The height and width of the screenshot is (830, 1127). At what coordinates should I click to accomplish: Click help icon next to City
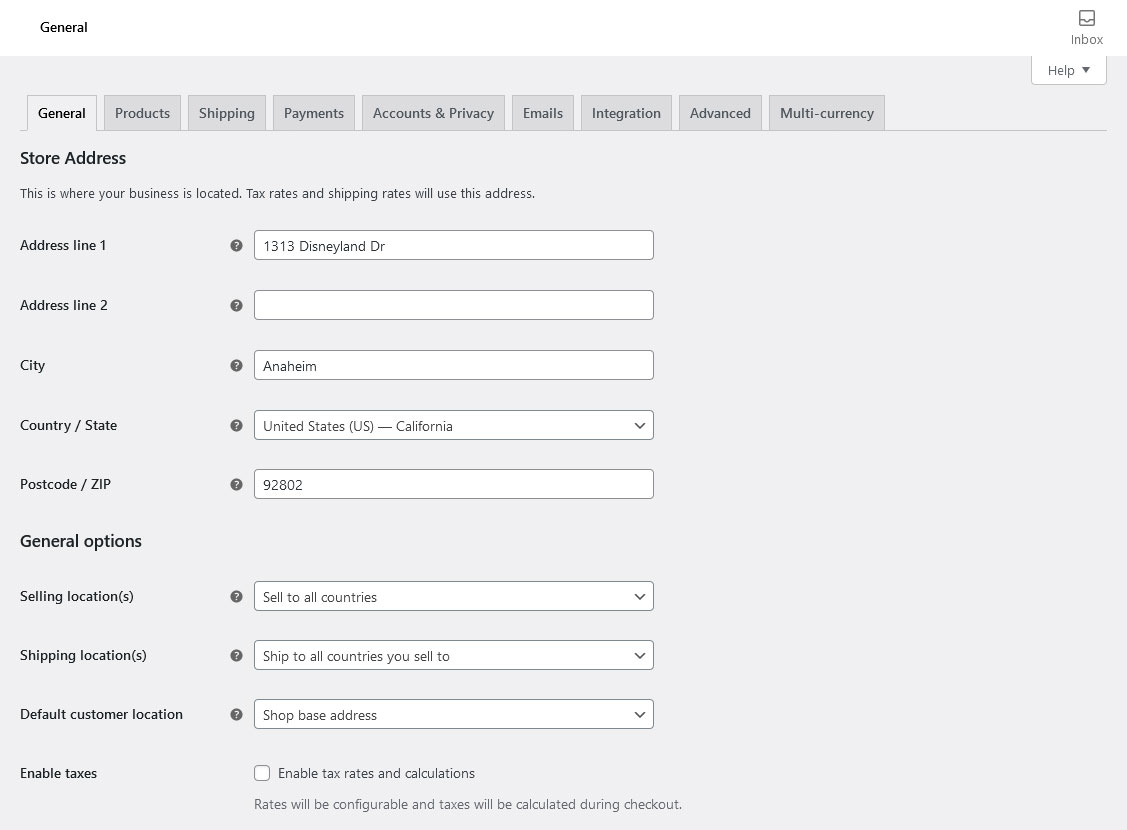(x=236, y=365)
